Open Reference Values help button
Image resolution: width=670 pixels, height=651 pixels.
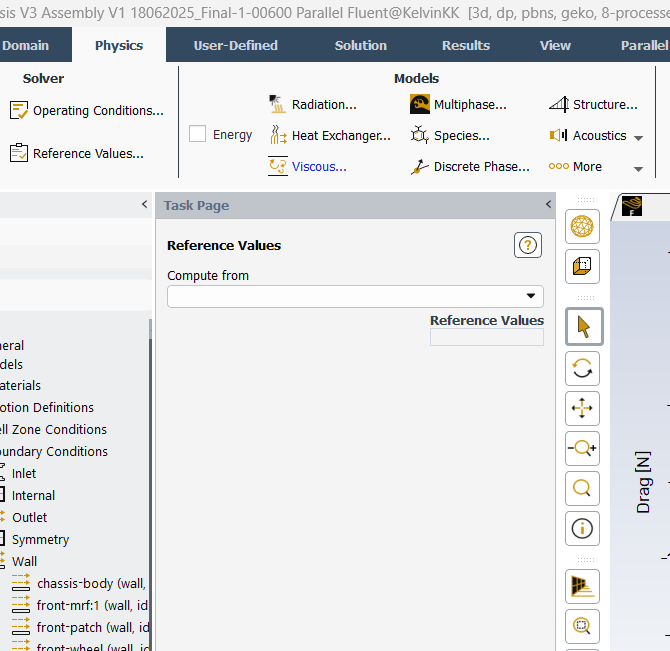tap(528, 245)
